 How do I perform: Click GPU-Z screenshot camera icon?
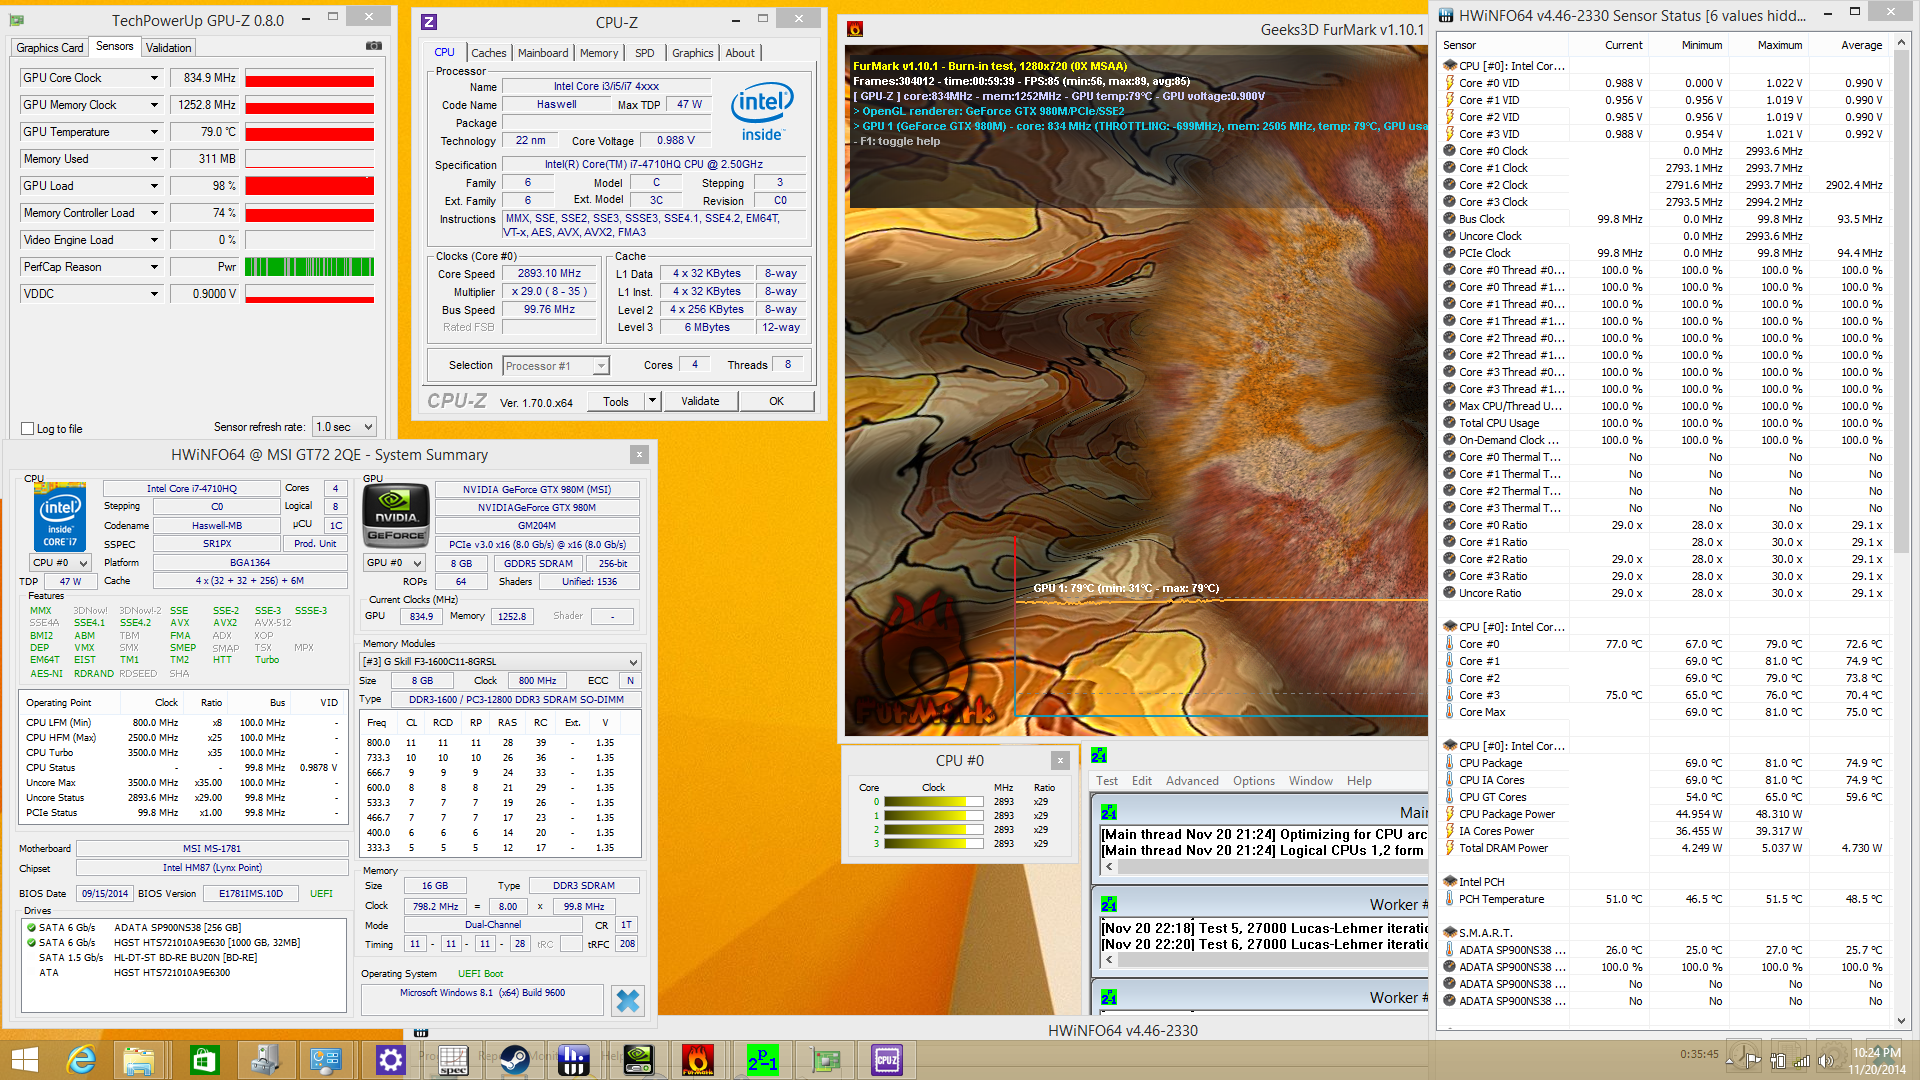pyautogui.click(x=373, y=46)
